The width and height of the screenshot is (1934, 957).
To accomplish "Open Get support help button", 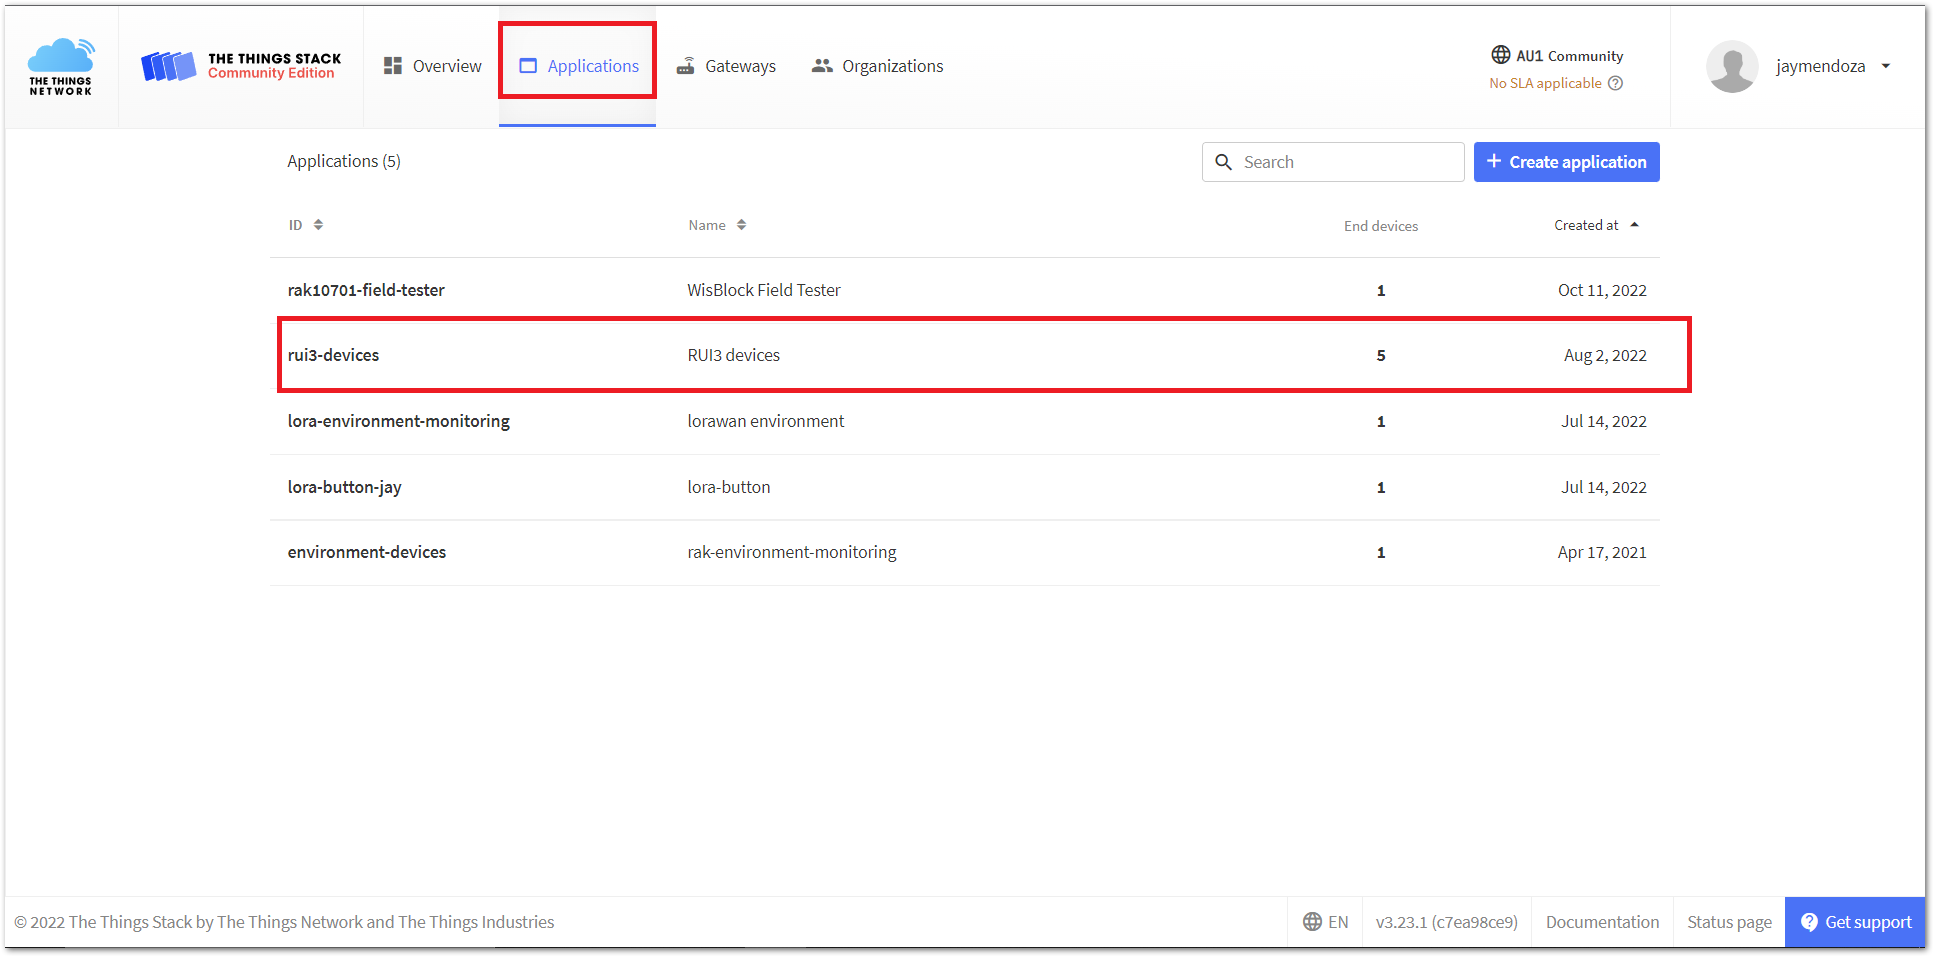I will tap(1855, 922).
